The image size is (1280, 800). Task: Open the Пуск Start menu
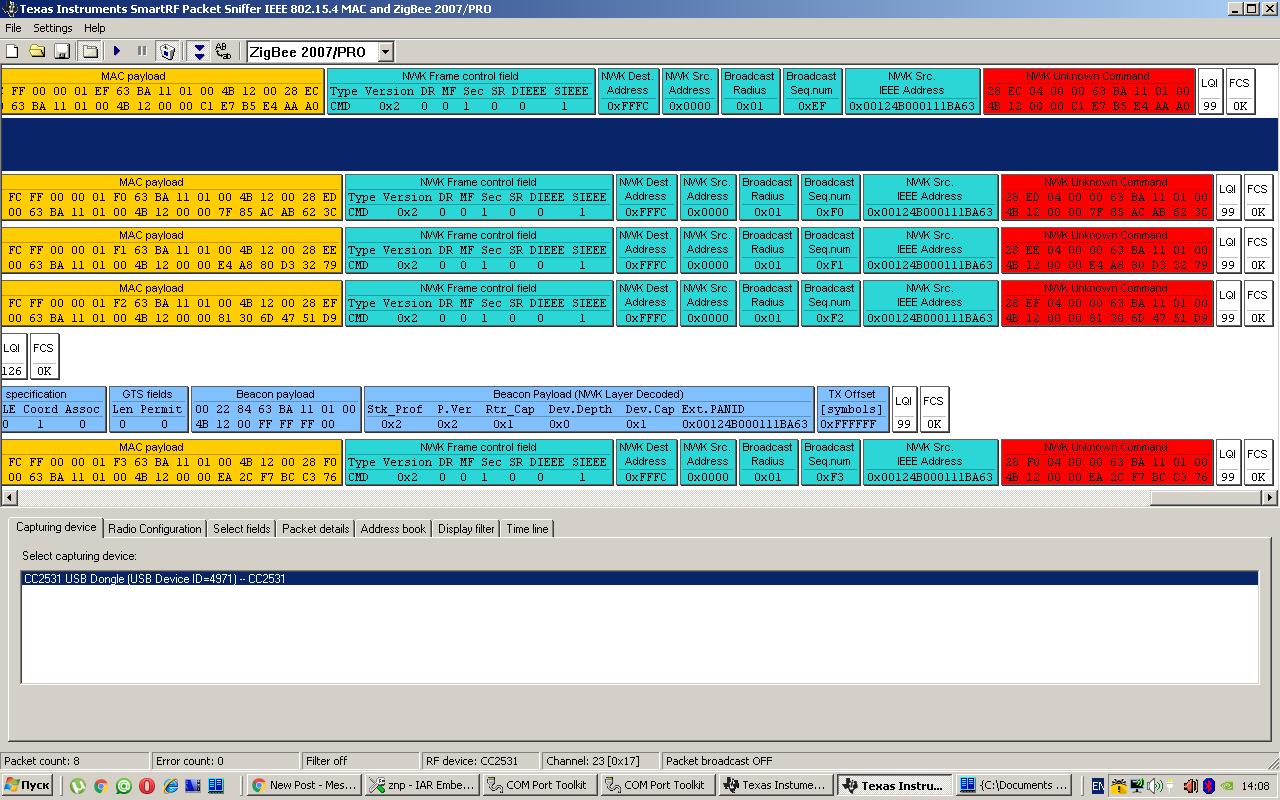27,785
